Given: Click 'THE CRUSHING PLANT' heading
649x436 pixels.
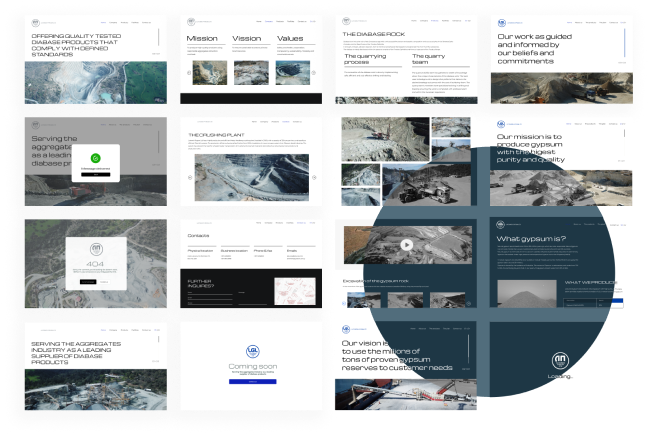Looking at the screenshot, I should [x=216, y=135].
